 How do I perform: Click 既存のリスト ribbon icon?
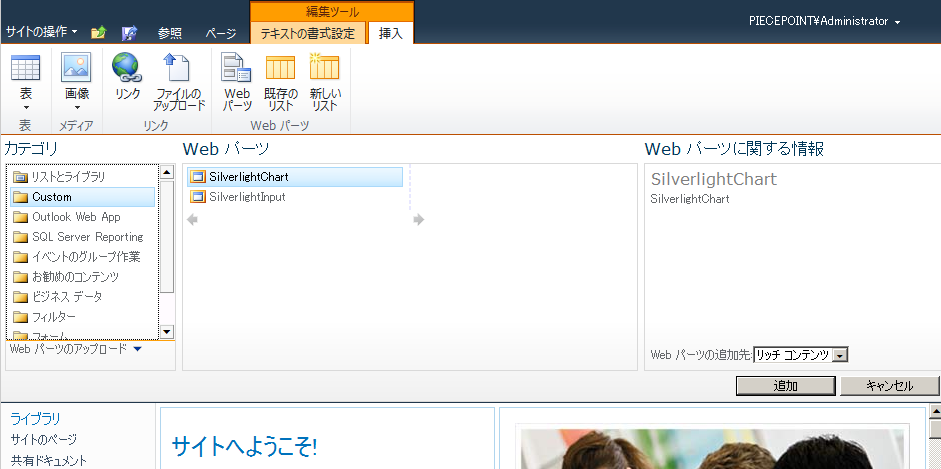tap(280, 67)
